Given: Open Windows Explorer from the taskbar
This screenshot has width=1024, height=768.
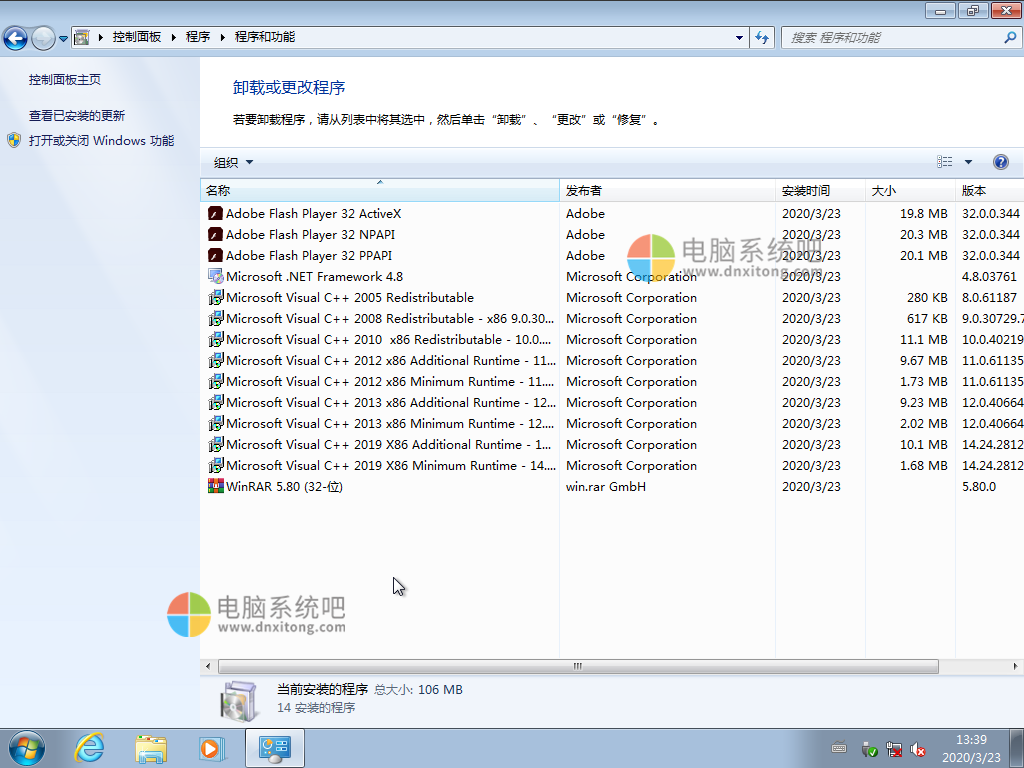Looking at the screenshot, I should point(151,747).
